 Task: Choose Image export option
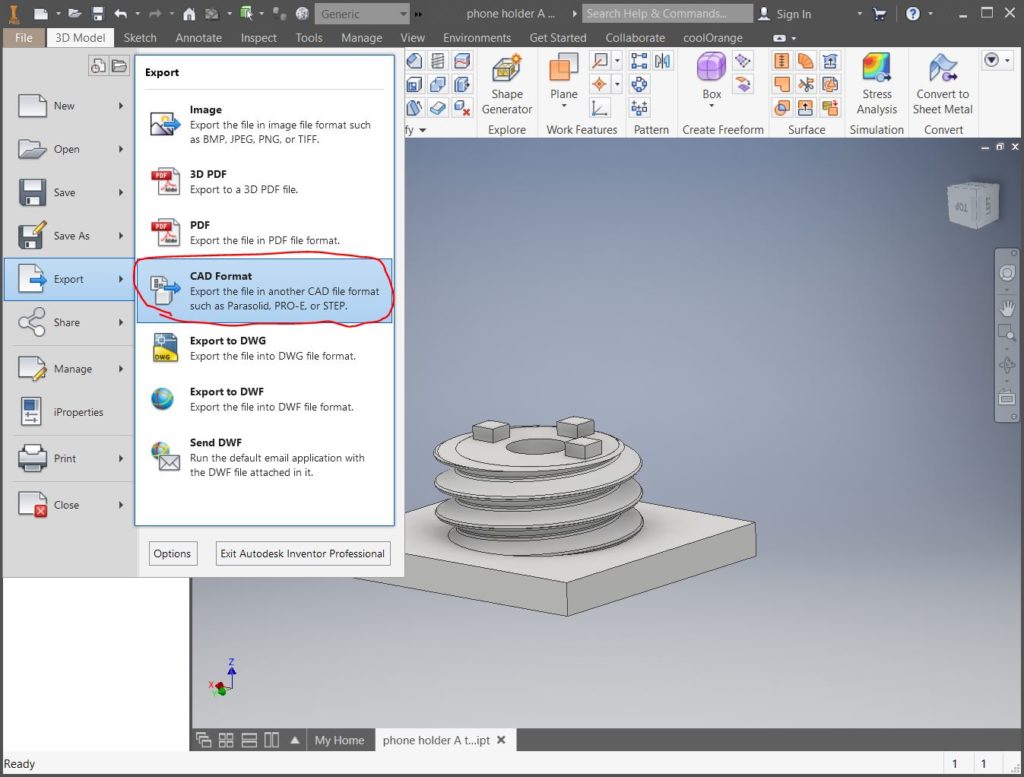pyautogui.click(x=264, y=124)
